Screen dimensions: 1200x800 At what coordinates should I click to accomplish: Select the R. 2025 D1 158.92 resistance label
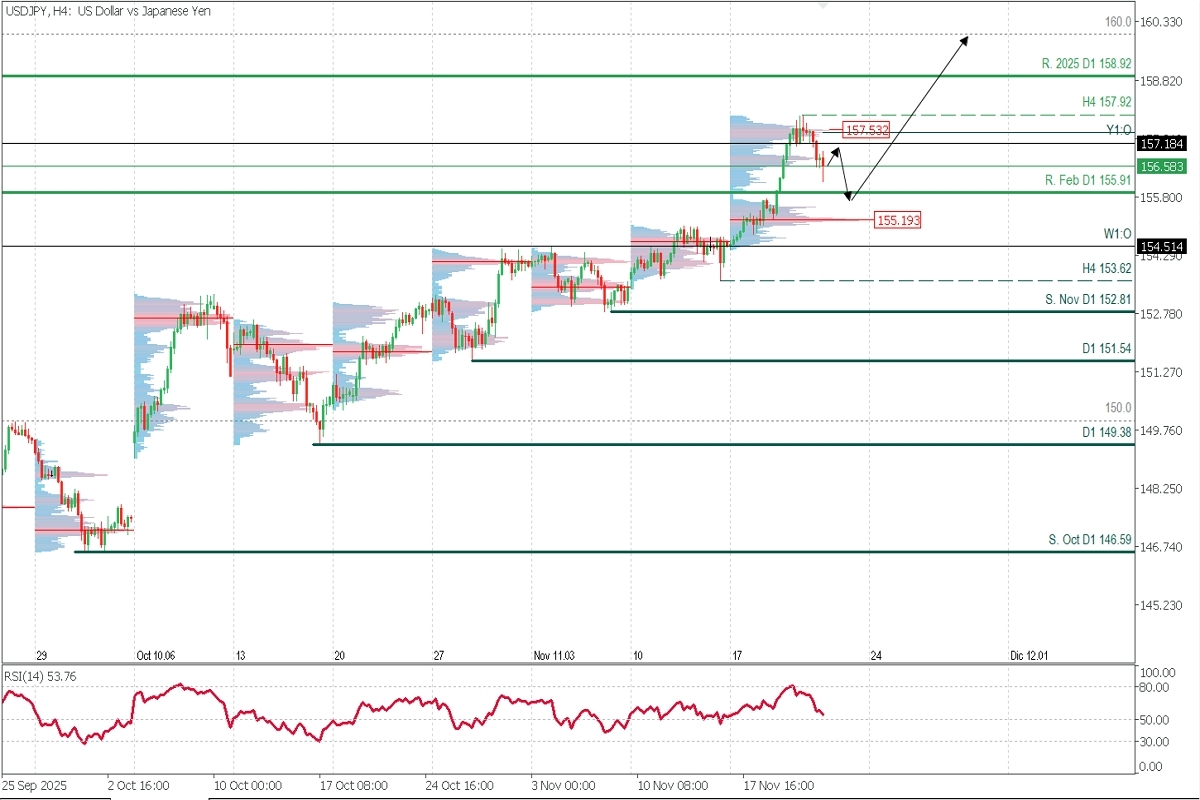1086,64
